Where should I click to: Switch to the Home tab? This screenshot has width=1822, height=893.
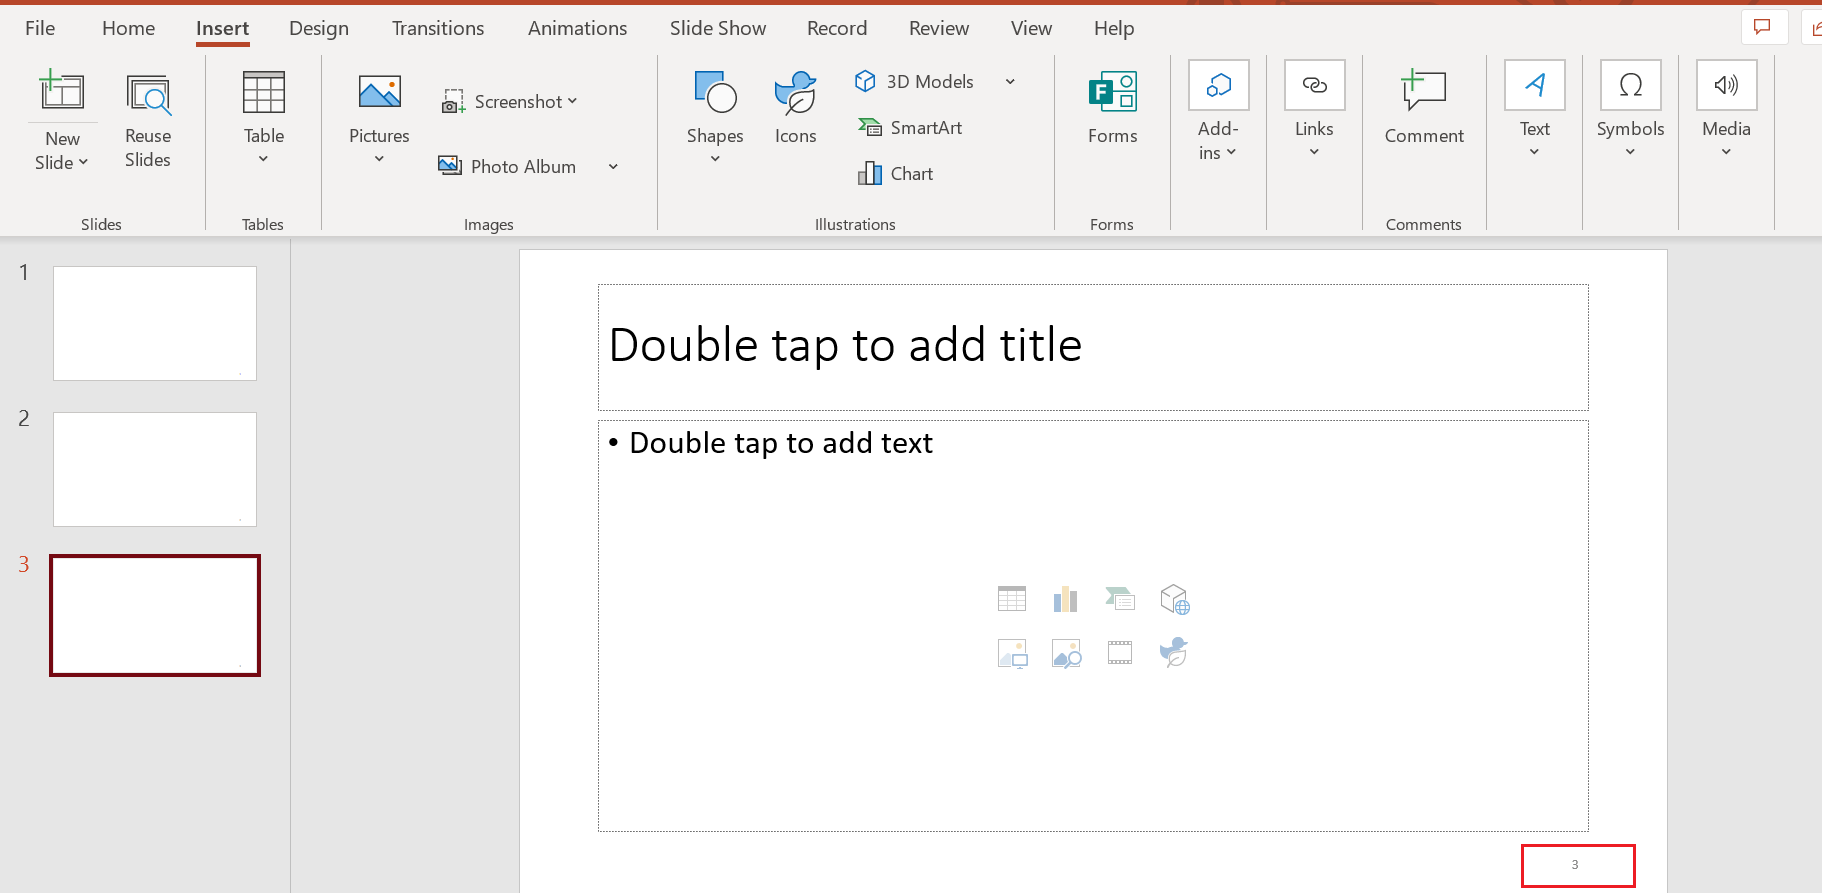(129, 28)
